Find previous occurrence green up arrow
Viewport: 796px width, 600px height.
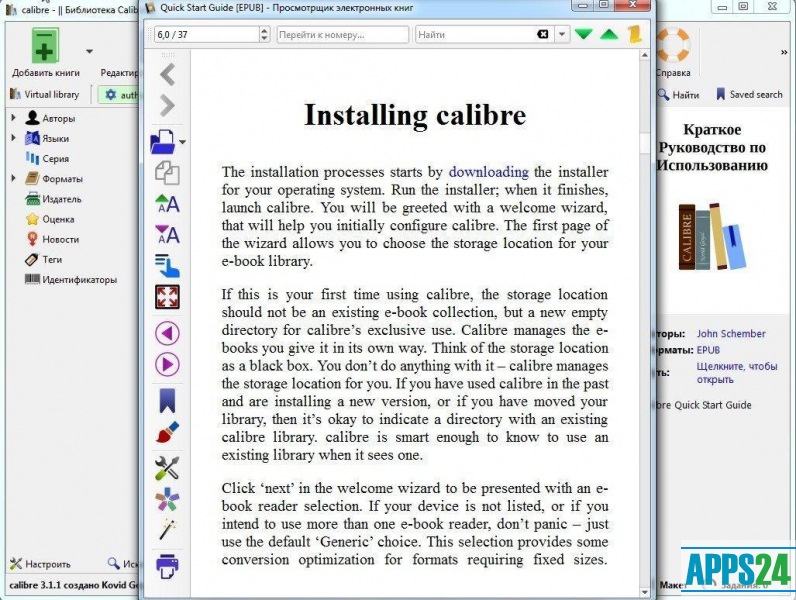click(x=609, y=35)
